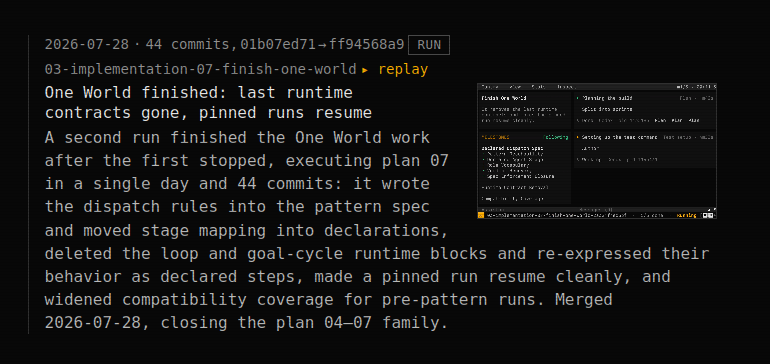Viewport: 770px width, 364px height.
Task: Click the commit range 01b07ed71→ff94568a9
Action: pos(322,45)
